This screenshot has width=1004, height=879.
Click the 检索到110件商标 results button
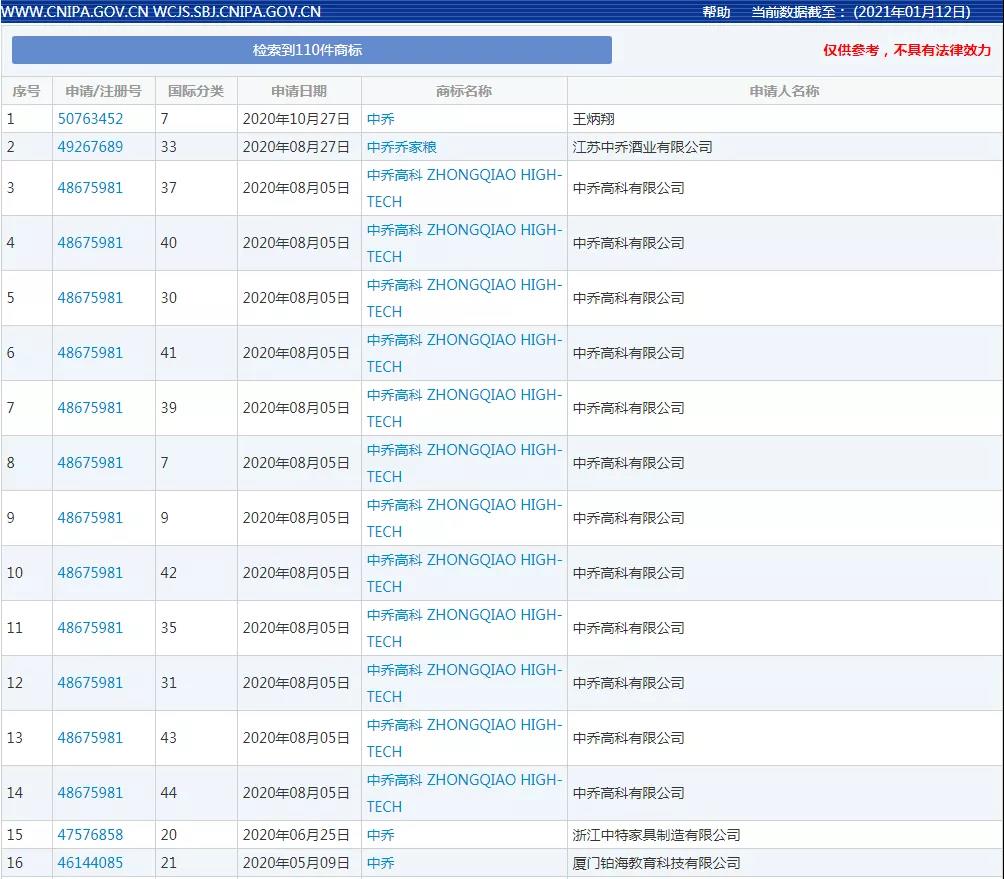(311, 50)
